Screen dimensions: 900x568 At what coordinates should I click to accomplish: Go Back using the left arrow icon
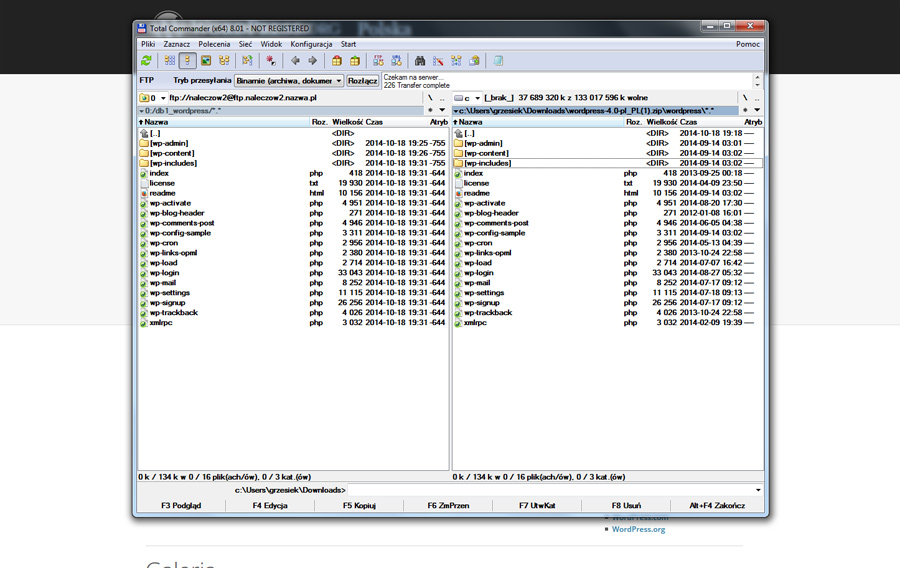point(295,61)
